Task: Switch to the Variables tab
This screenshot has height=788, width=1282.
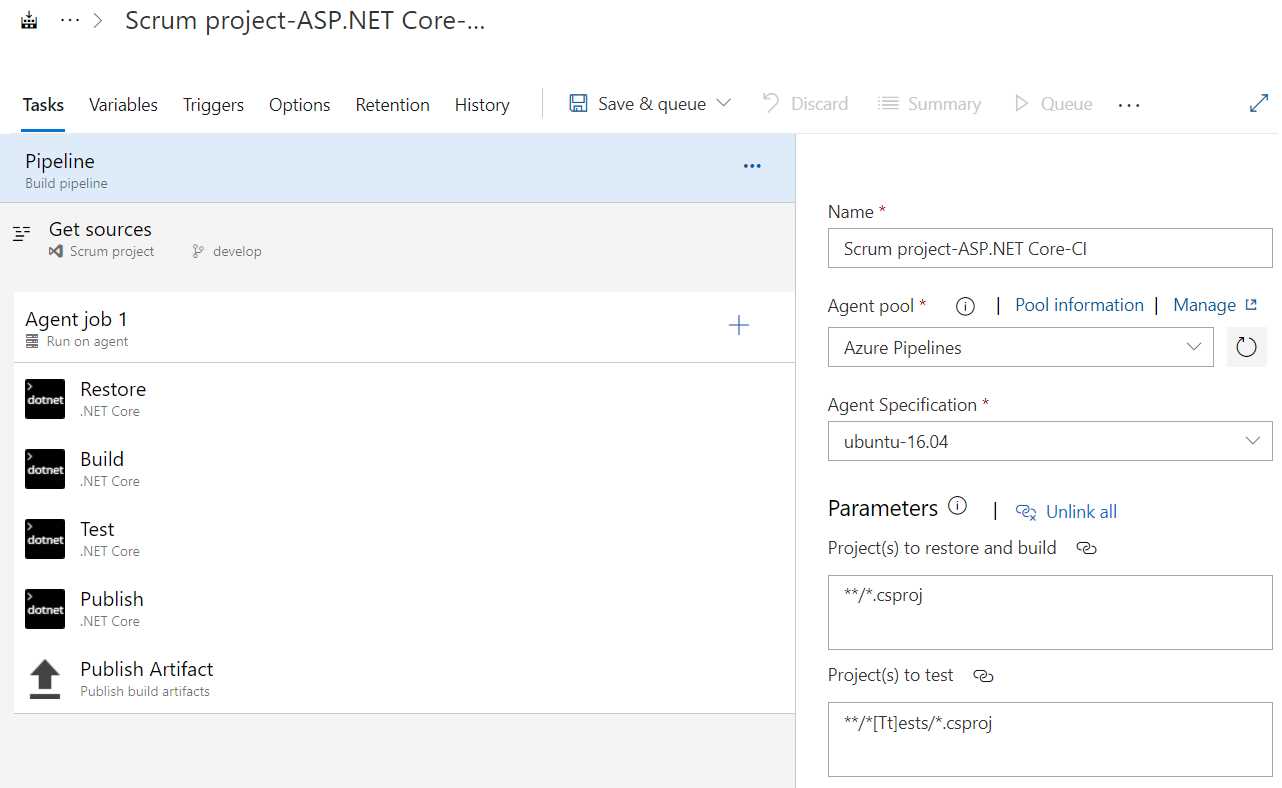Action: click(122, 104)
